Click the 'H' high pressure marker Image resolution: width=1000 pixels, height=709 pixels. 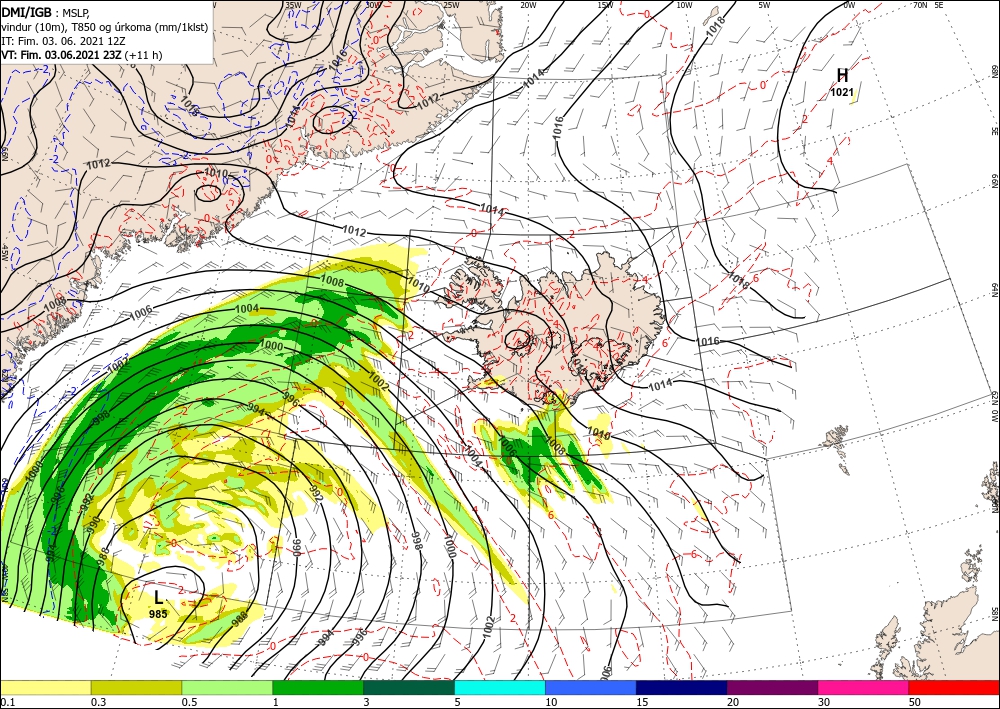pyautogui.click(x=842, y=75)
